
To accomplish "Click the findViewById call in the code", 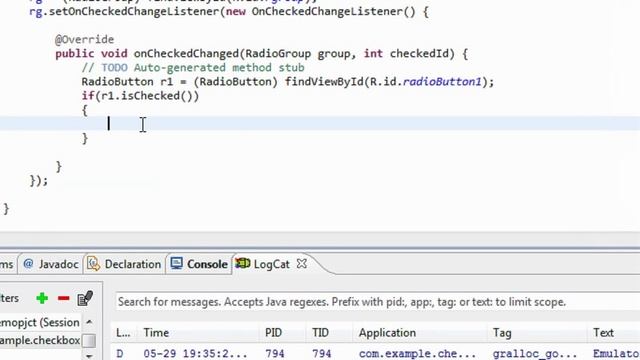I will click(324, 82).
